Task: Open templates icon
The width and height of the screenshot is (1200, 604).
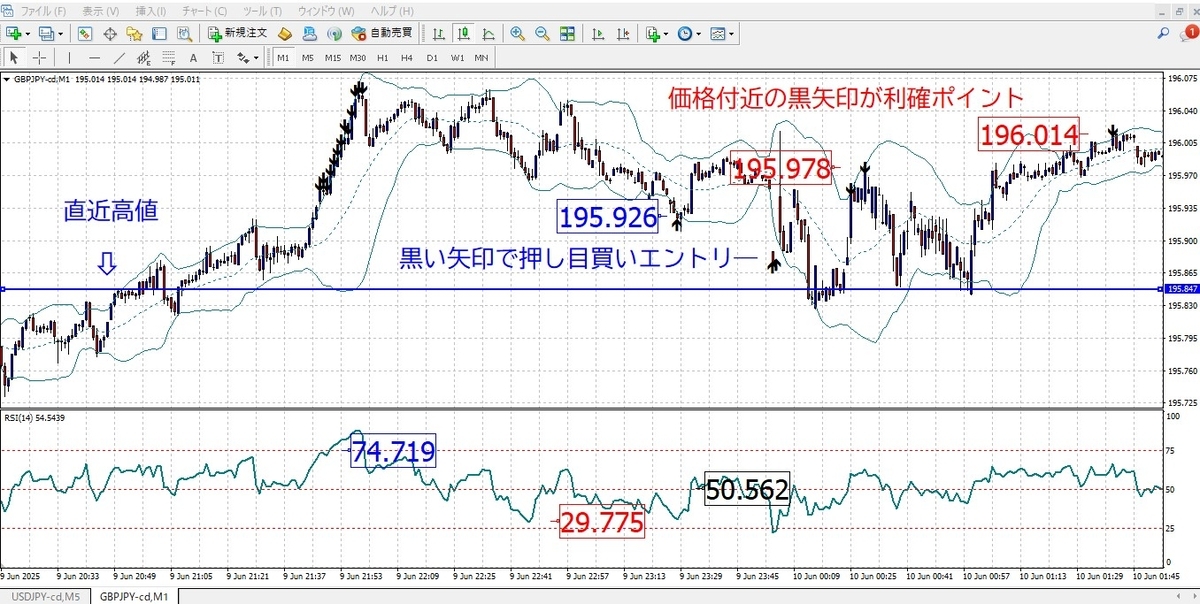Action: [718, 33]
